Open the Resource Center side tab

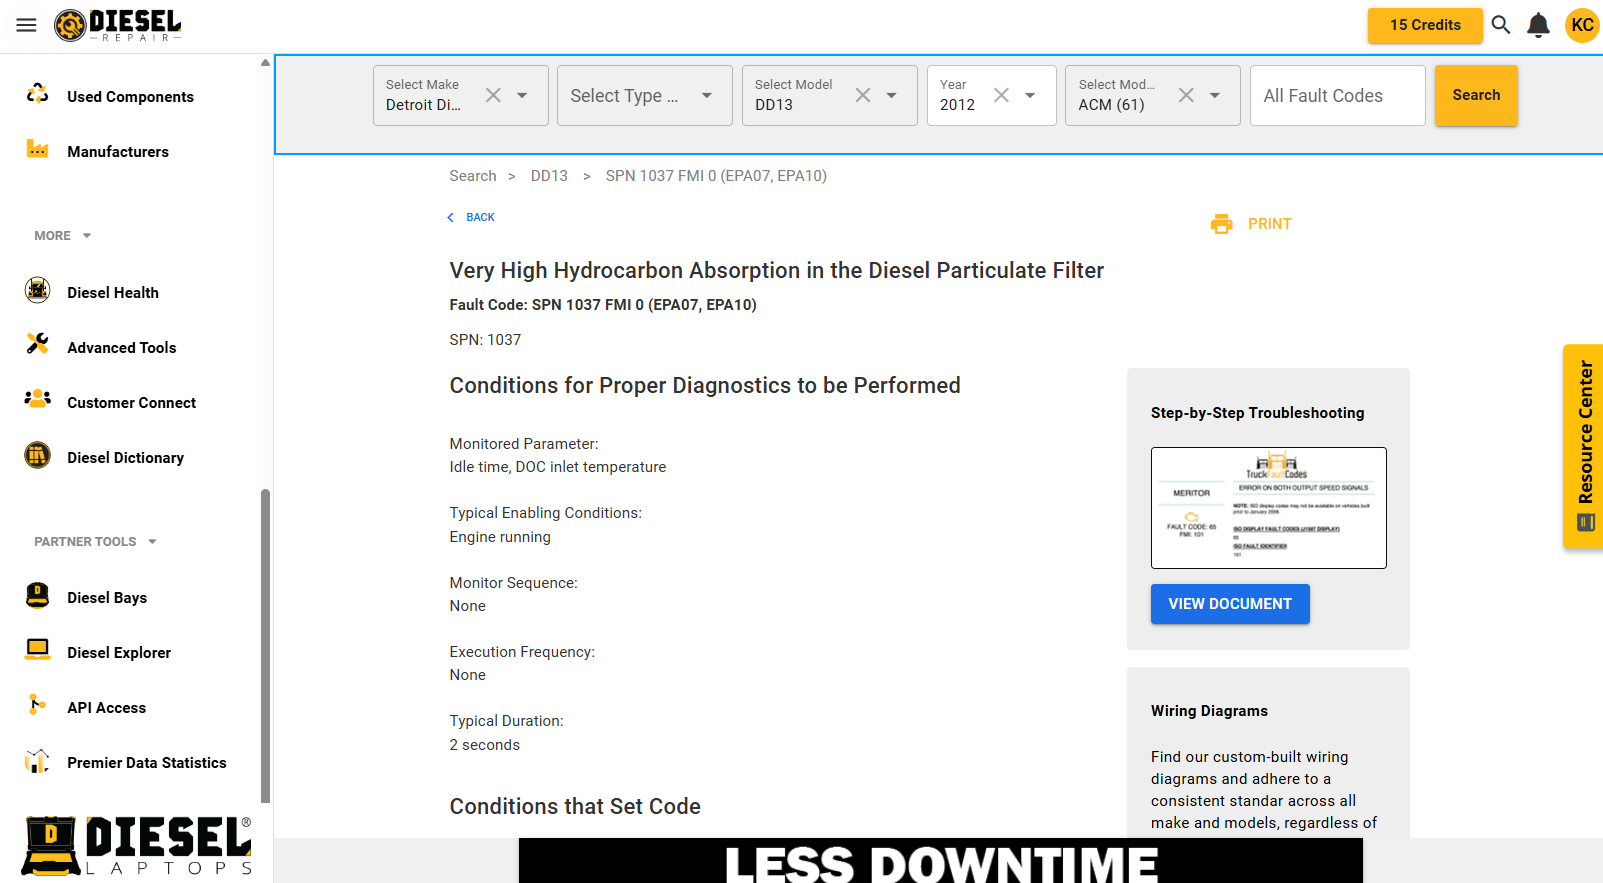click(x=1583, y=446)
